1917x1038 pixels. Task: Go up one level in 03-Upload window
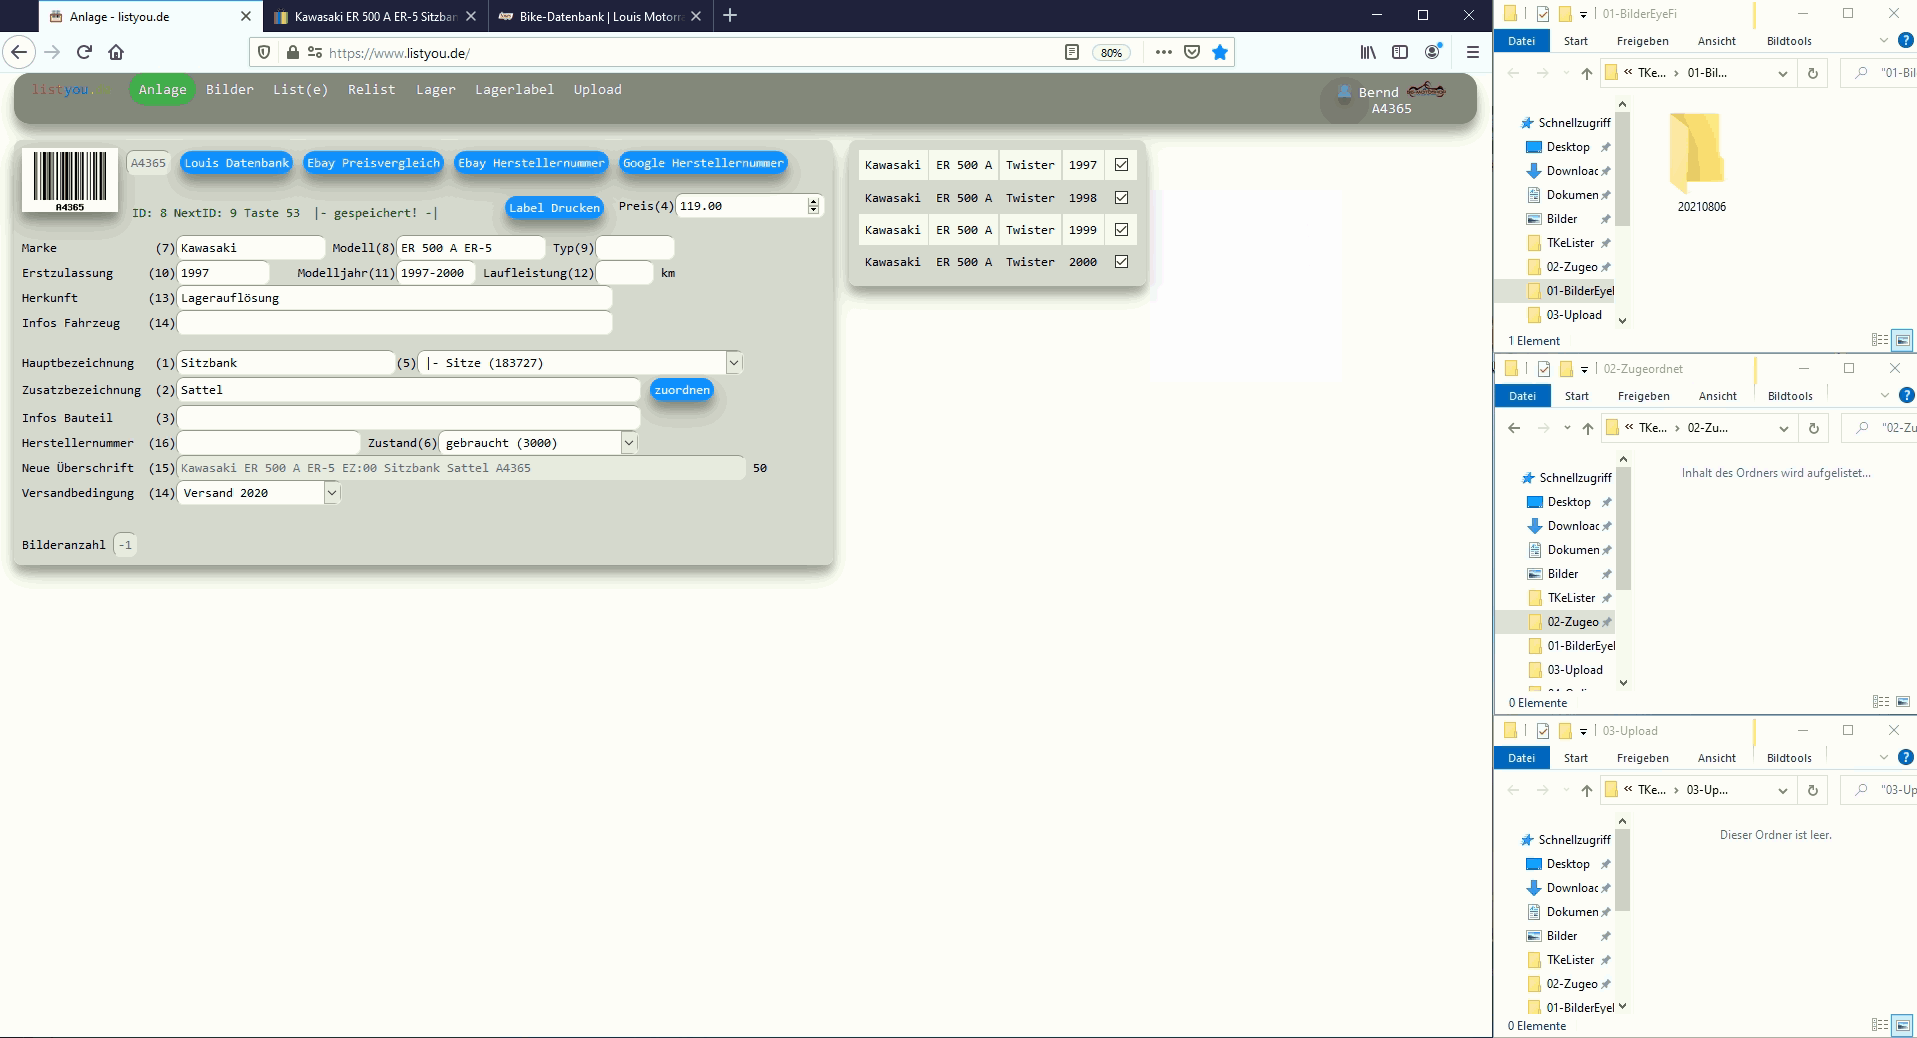coord(1587,790)
